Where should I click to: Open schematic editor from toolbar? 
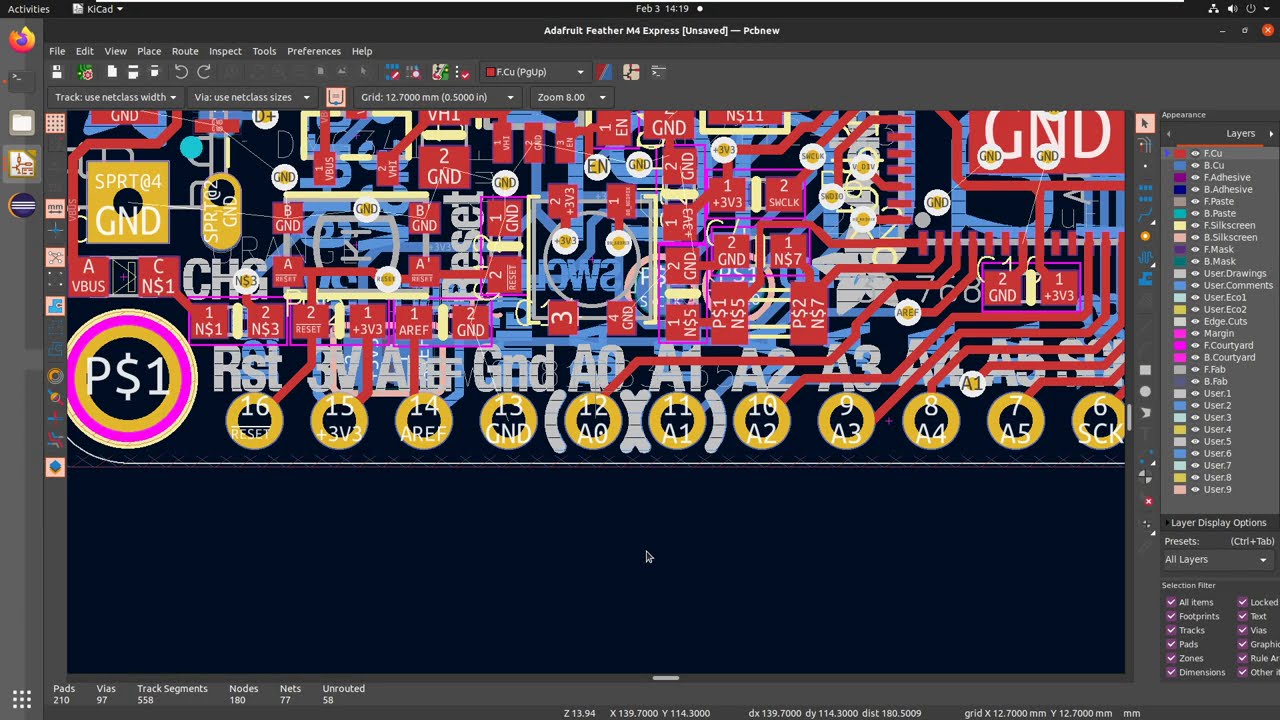(631, 72)
